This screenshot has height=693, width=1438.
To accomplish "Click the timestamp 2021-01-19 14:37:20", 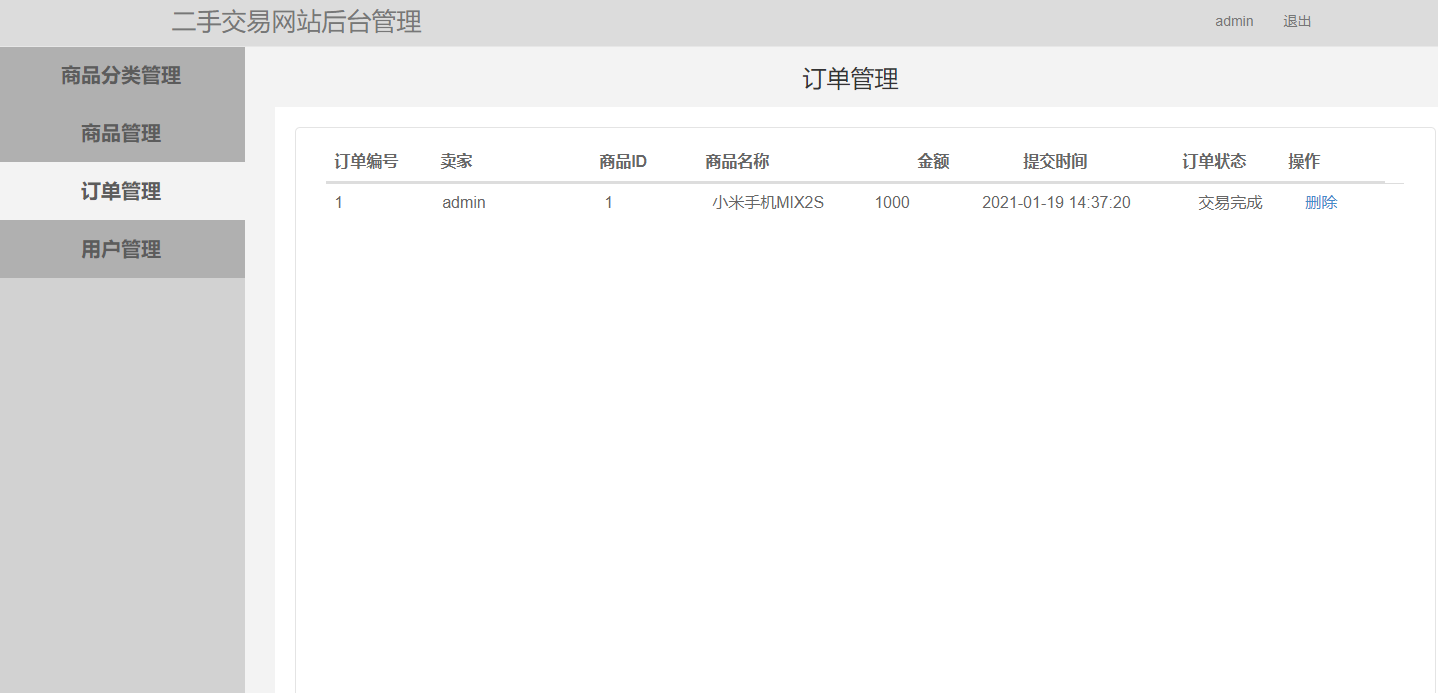I will tap(1056, 201).
